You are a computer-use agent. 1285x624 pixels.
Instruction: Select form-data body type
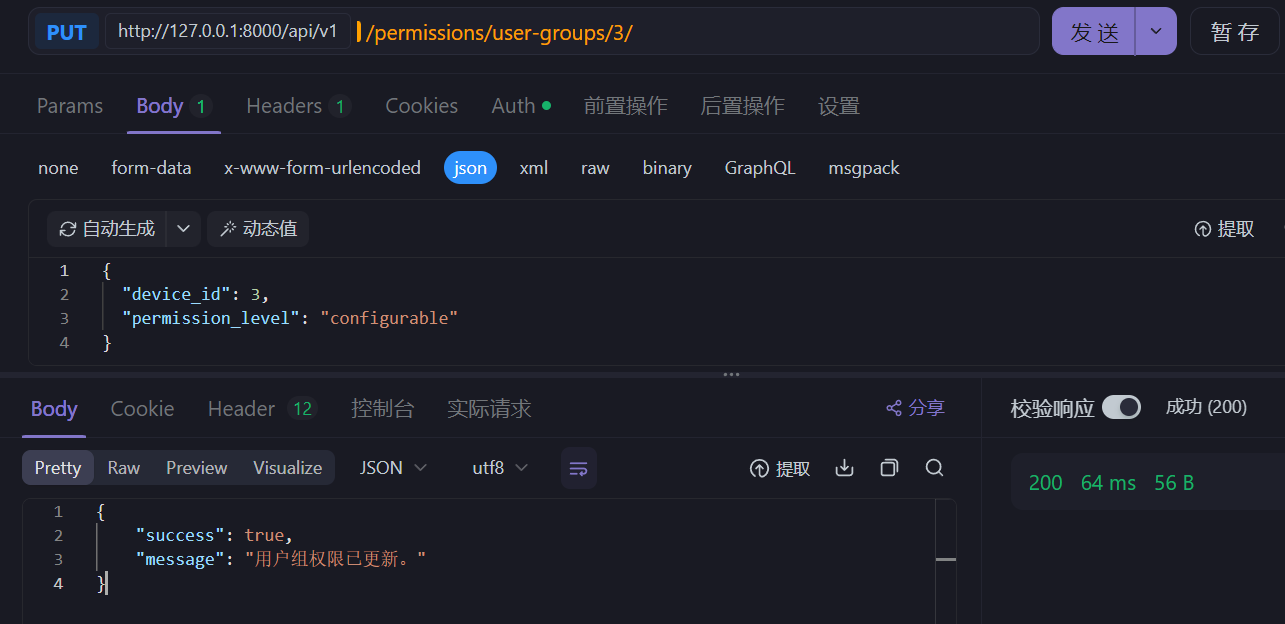pos(151,168)
